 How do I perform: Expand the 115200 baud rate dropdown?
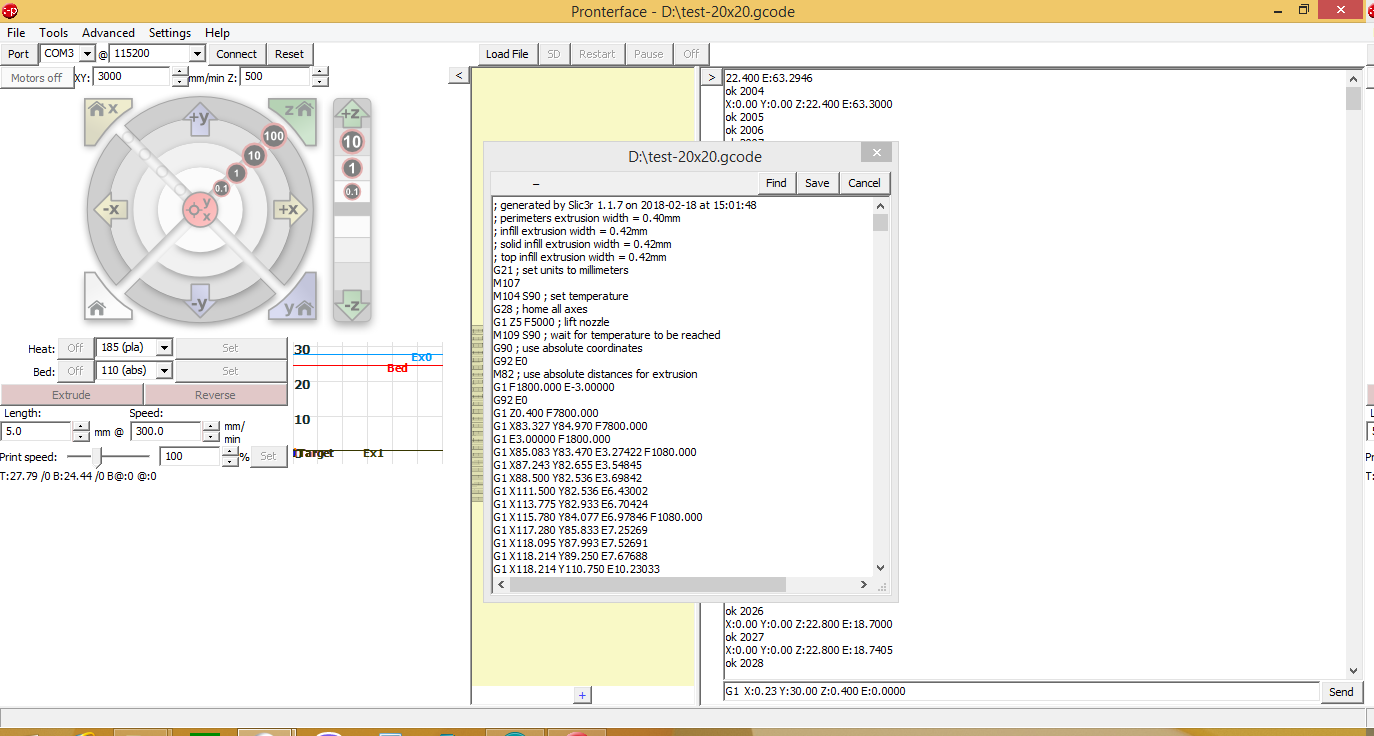[196, 54]
